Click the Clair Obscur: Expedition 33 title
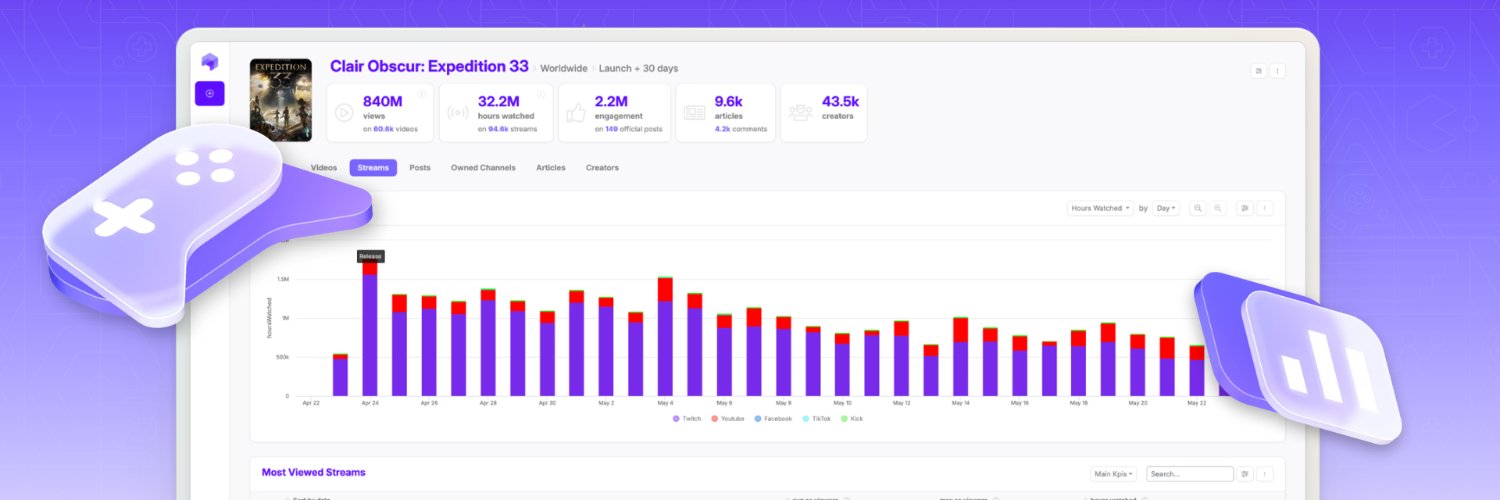 [429, 67]
